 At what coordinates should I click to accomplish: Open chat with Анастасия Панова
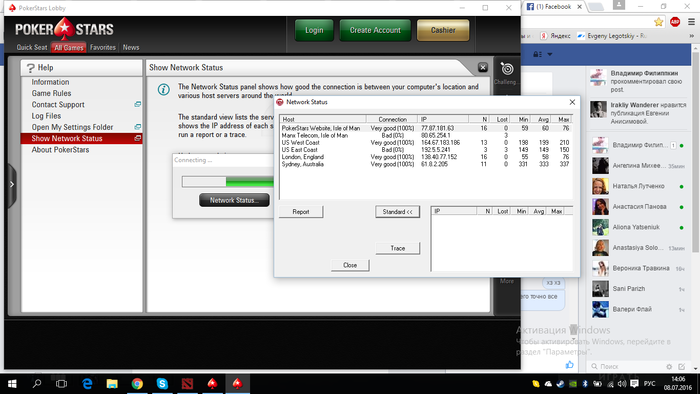639,207
